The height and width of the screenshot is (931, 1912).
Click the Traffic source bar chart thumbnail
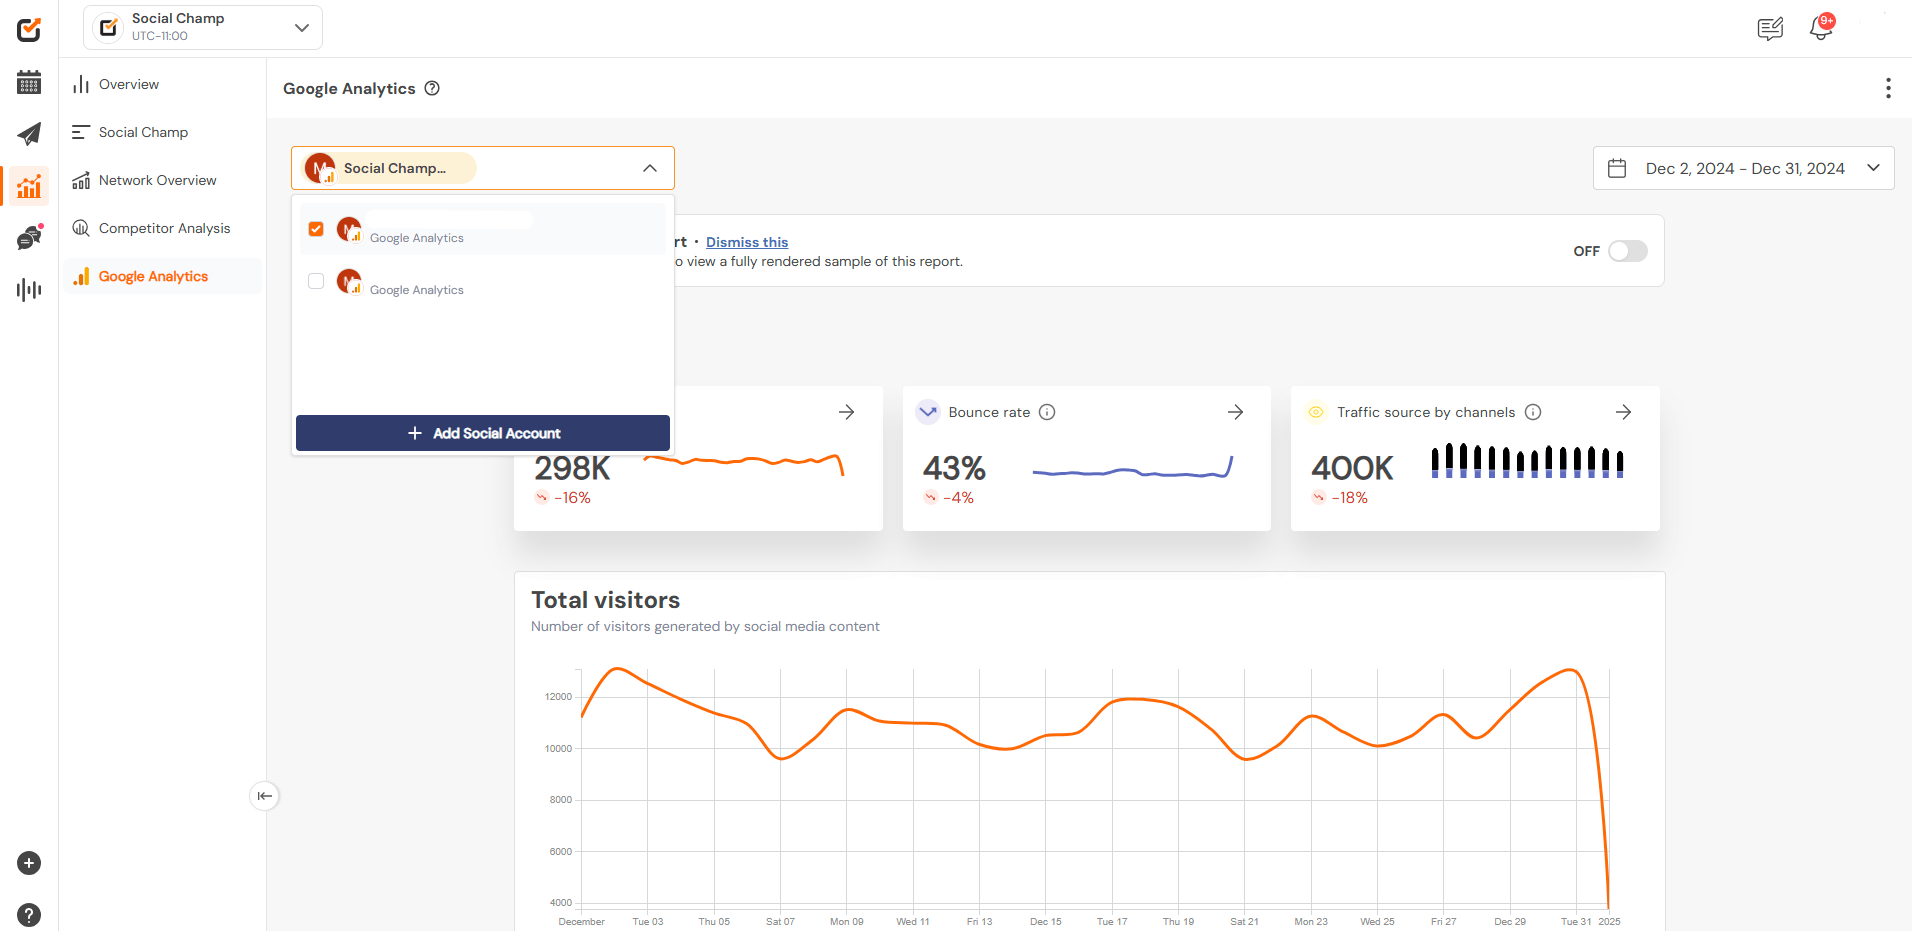[x=1527, y=461]
